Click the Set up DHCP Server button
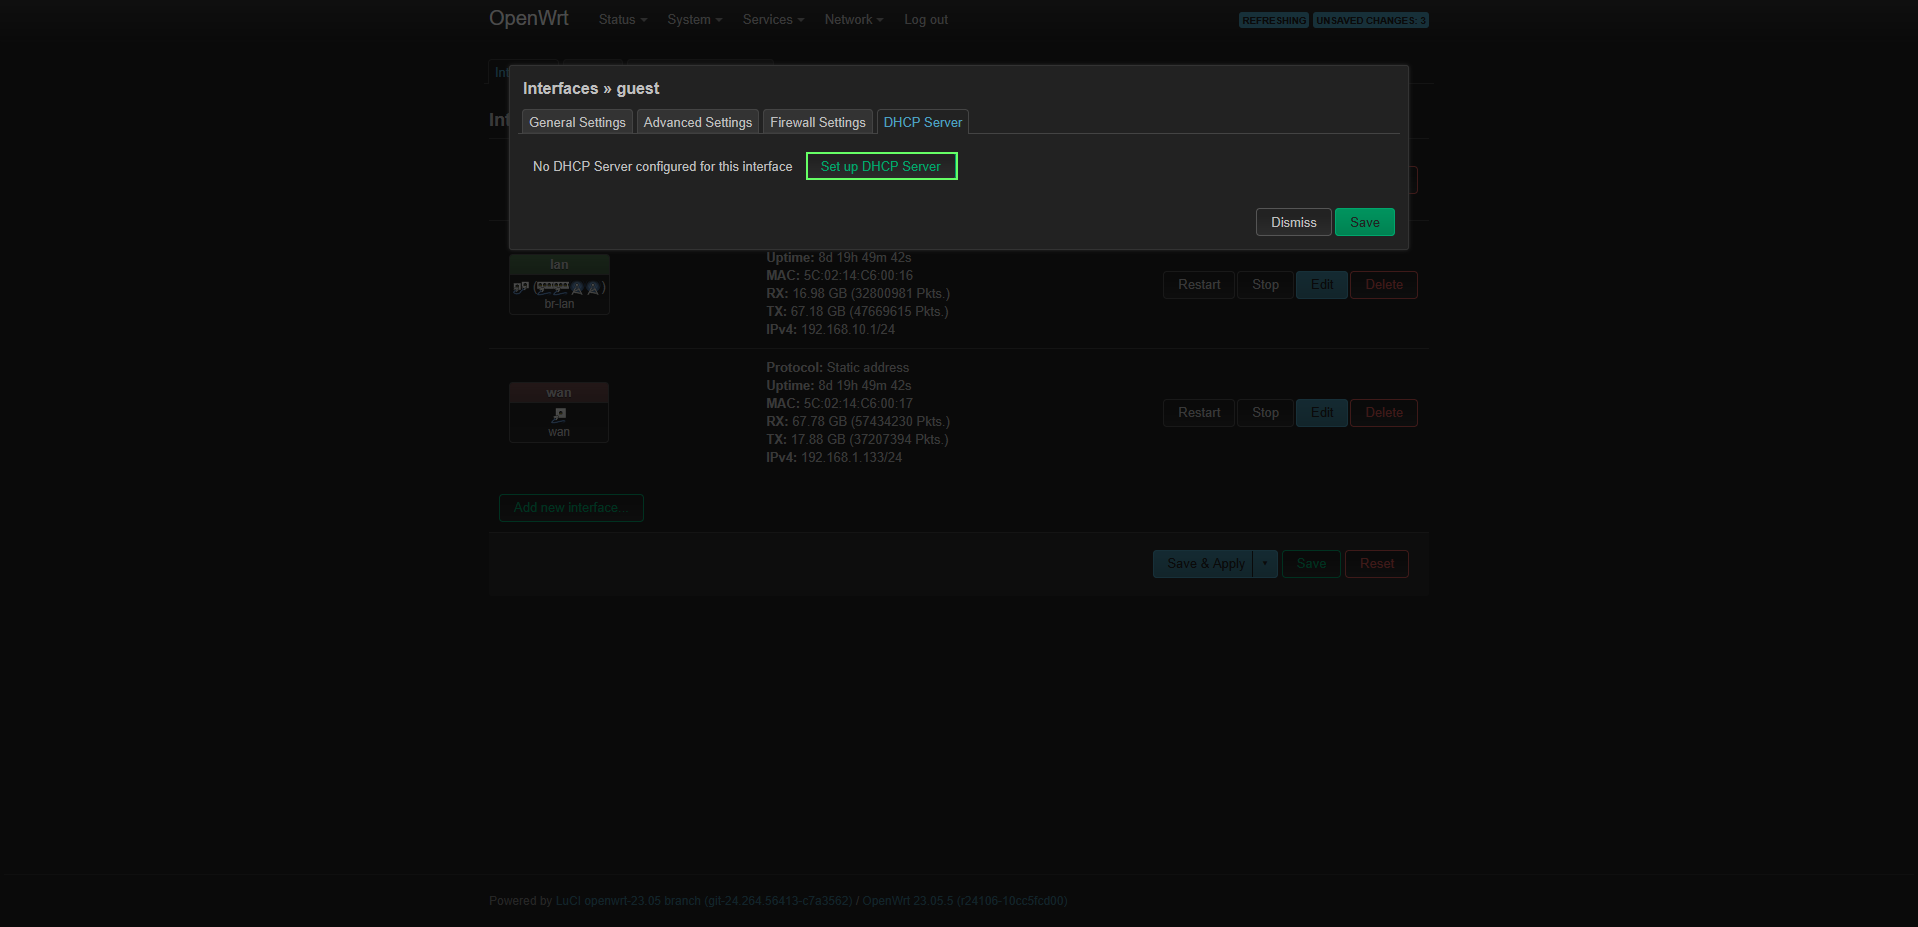Image resolution: width=1918 pixels, height=927 pixels. click(x=881, y=166)
